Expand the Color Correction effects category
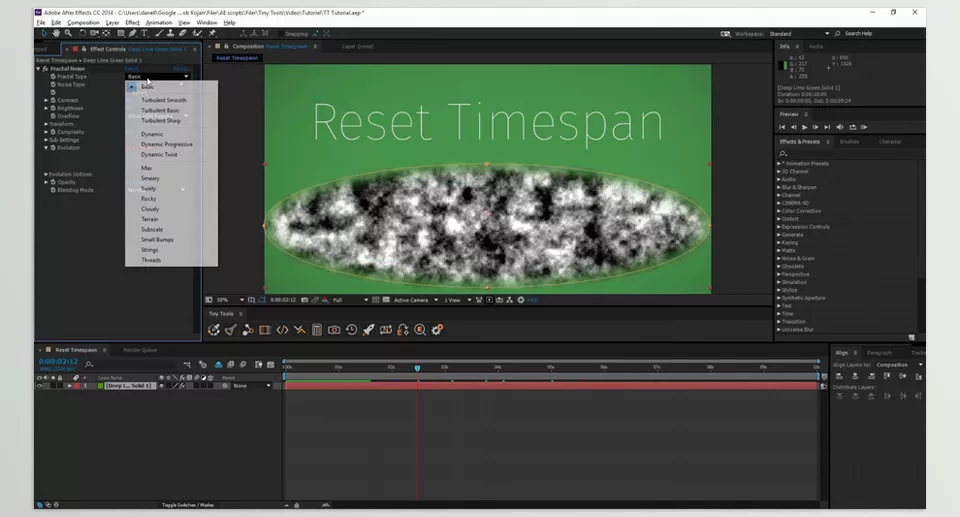This screenshot has height=517, width=960. tap(779, 211)
